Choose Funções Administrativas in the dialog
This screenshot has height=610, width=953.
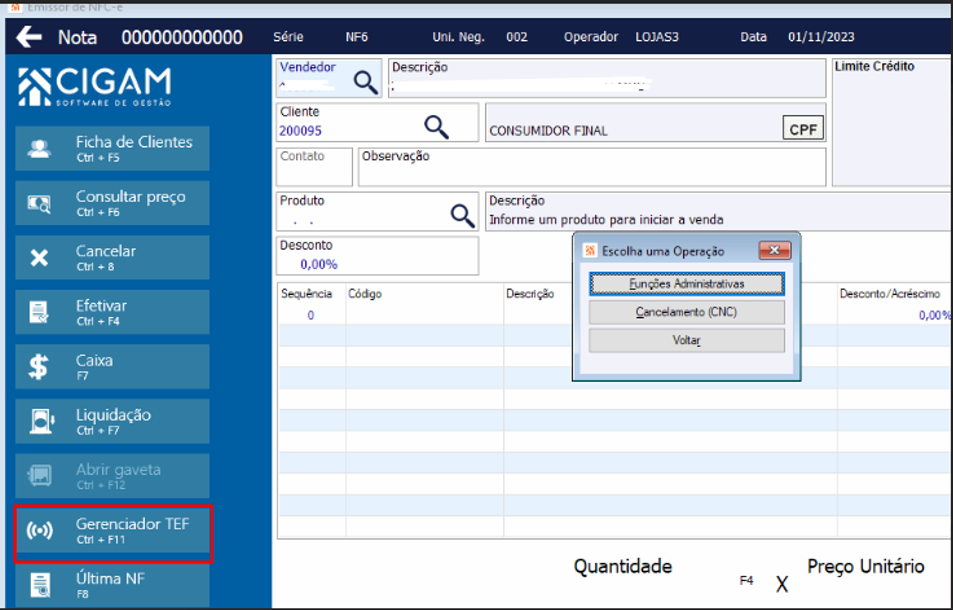click(x=687, y=284)
